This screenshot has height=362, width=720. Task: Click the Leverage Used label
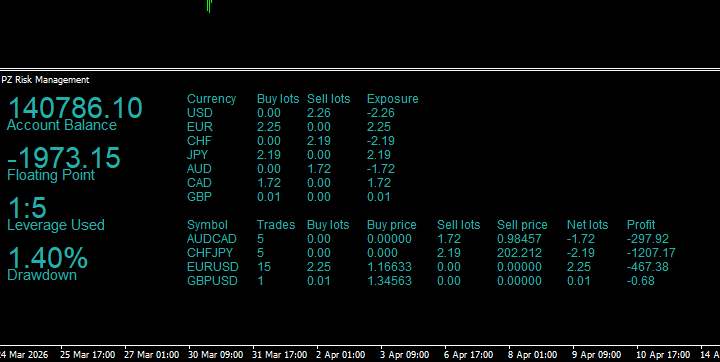point(56,225)
